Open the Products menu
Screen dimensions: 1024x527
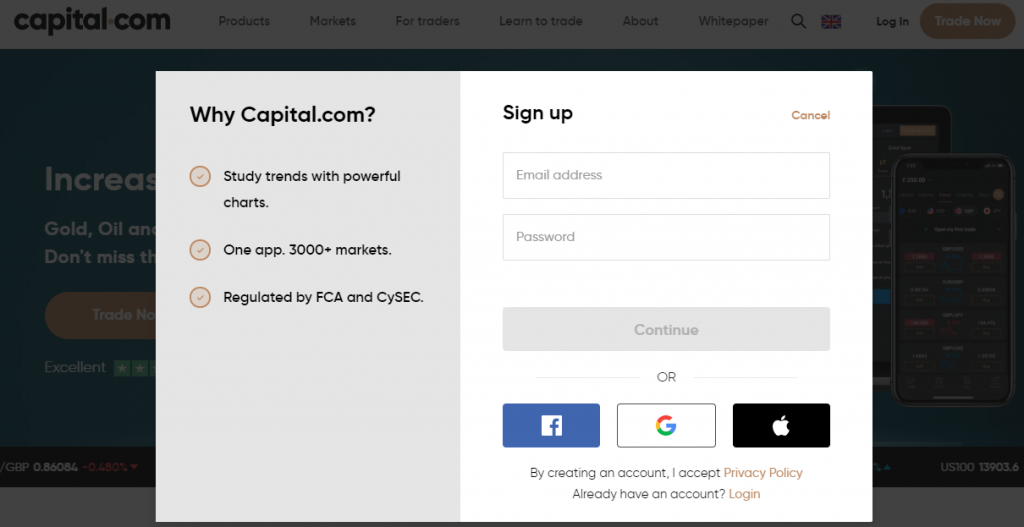(x=244, y=21)
